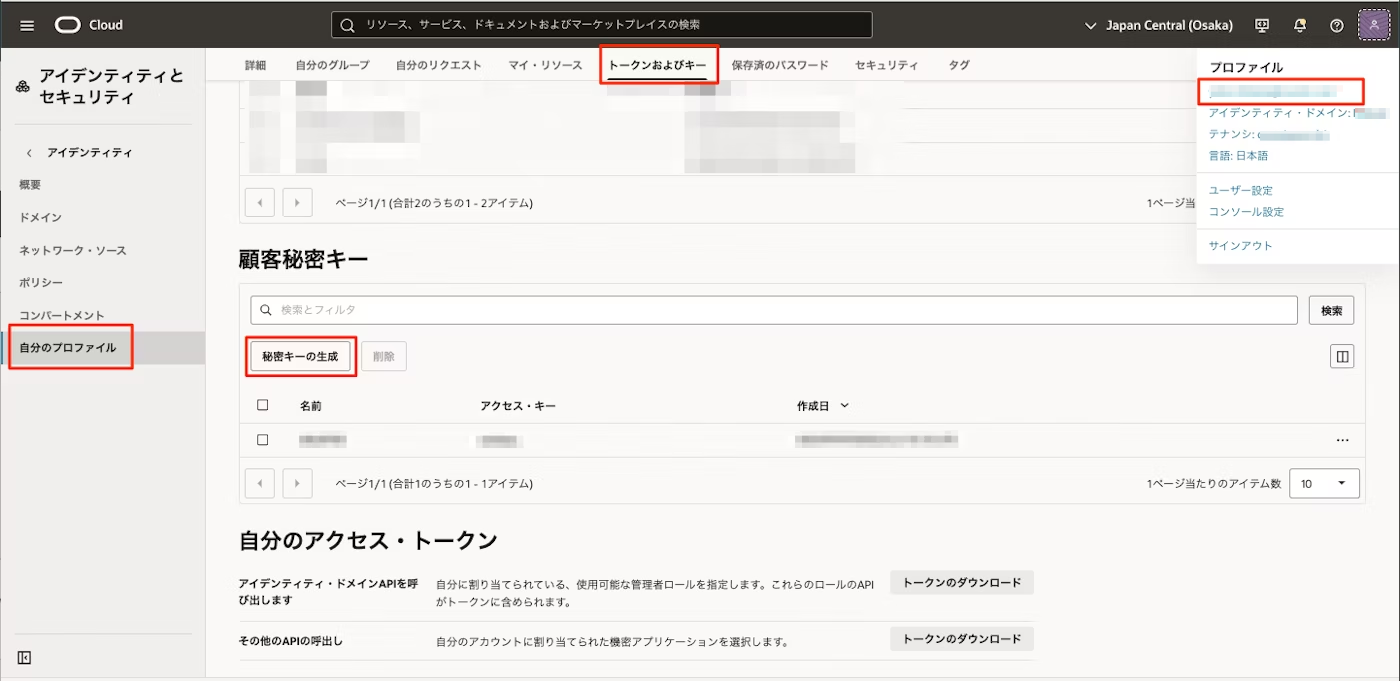Switch to 自分のリクエスト tab
The width and height of the screenshot is (1400, 681).
[438, 65]
